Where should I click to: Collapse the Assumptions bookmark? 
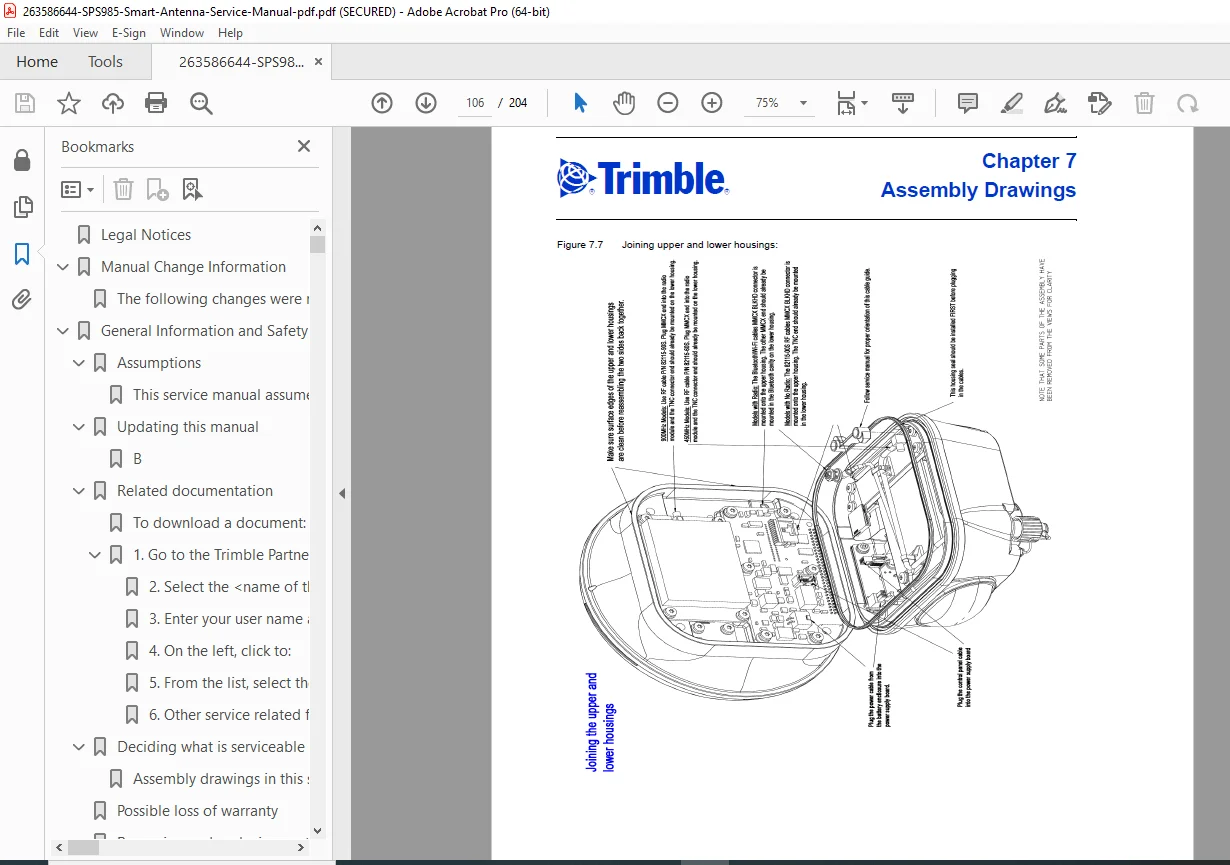click(x=79, y=363)
